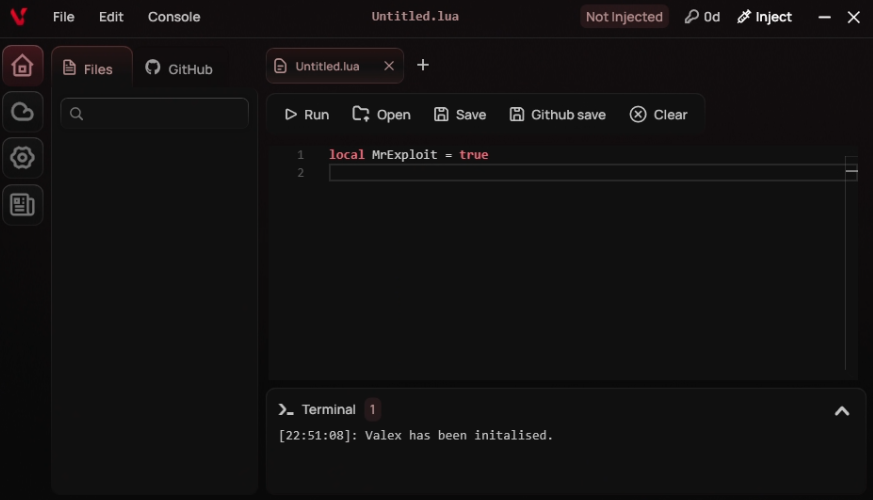
Task: Open the Console menu
Action: (x=174, y=17)
